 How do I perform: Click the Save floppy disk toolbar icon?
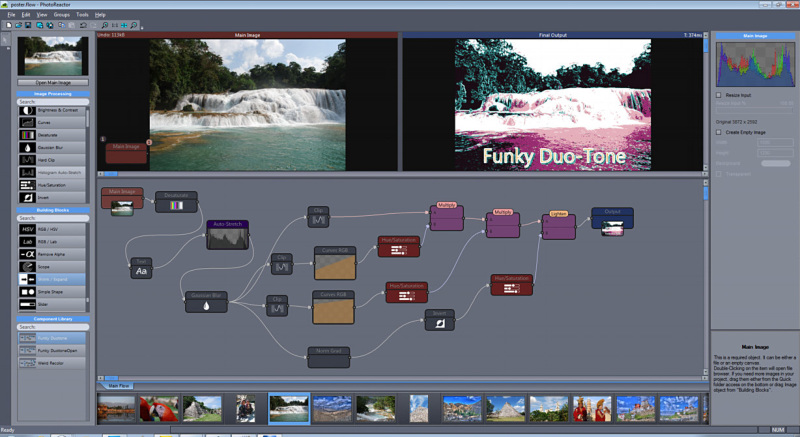(28, 25)
